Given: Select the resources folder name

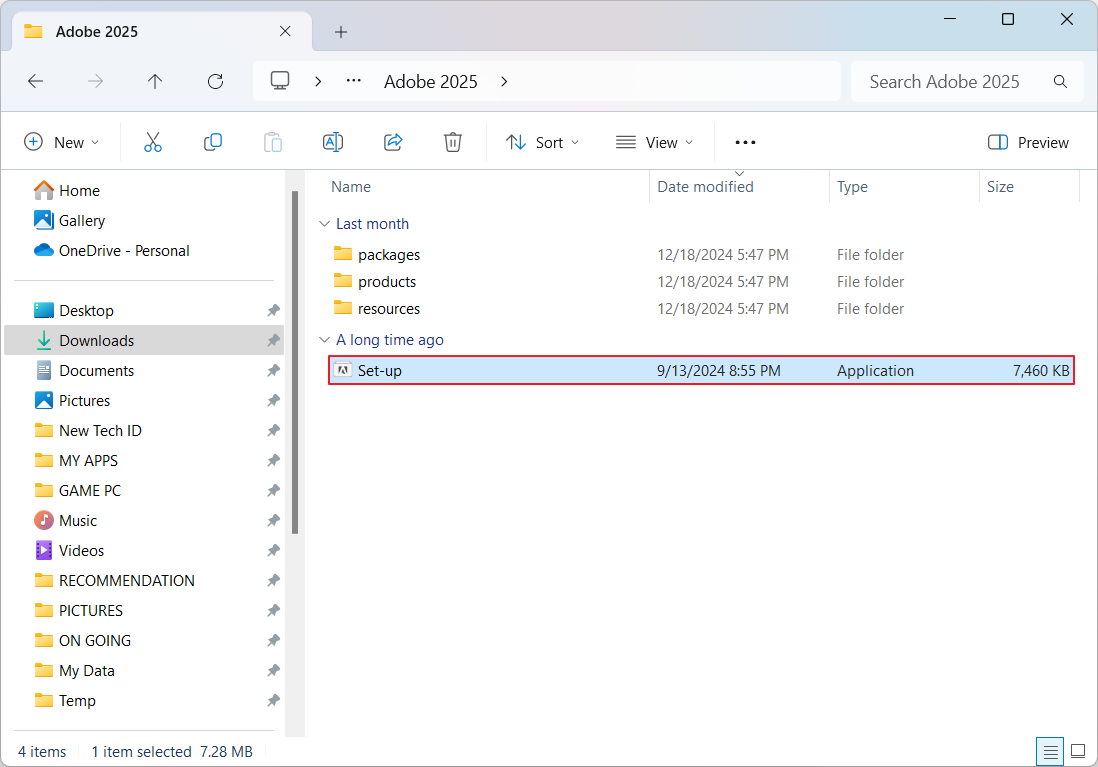Looking at the screenshot, I should point(389,309).
